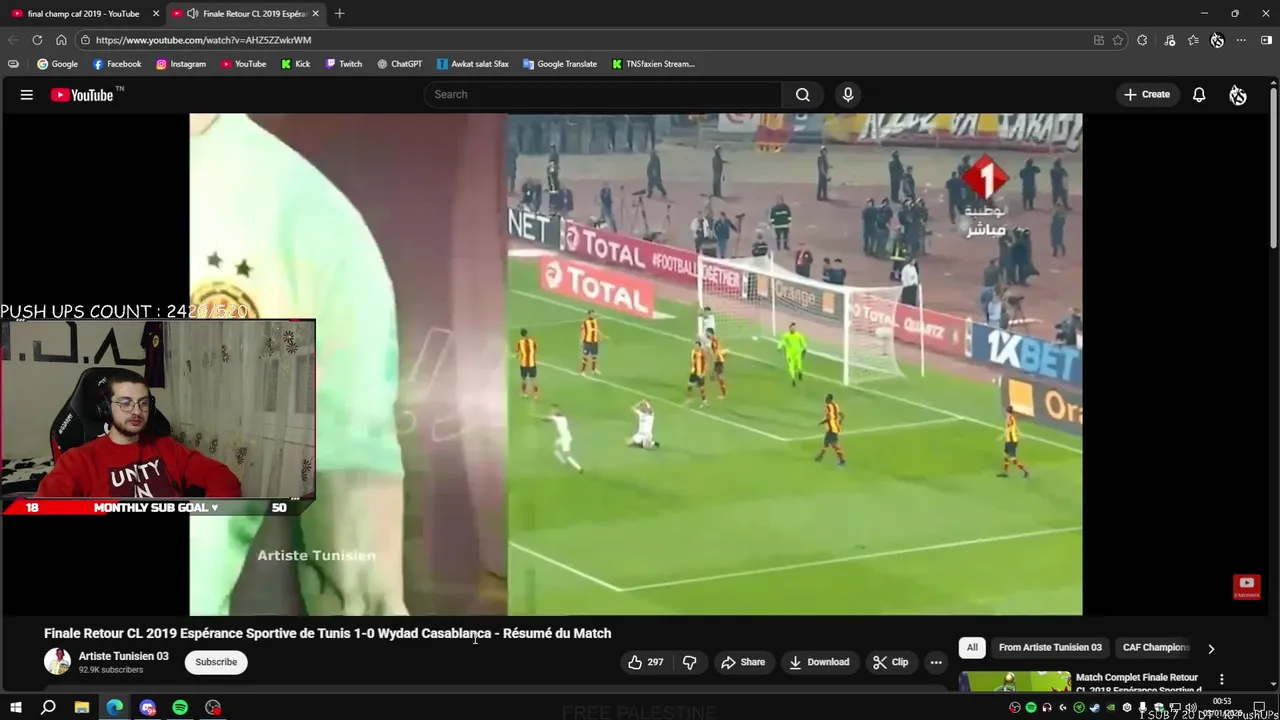Image resolution: width=1280 pixels, height=720 pixels.
Task: Select the All filter chip
Action: click(x=972, y=647)
